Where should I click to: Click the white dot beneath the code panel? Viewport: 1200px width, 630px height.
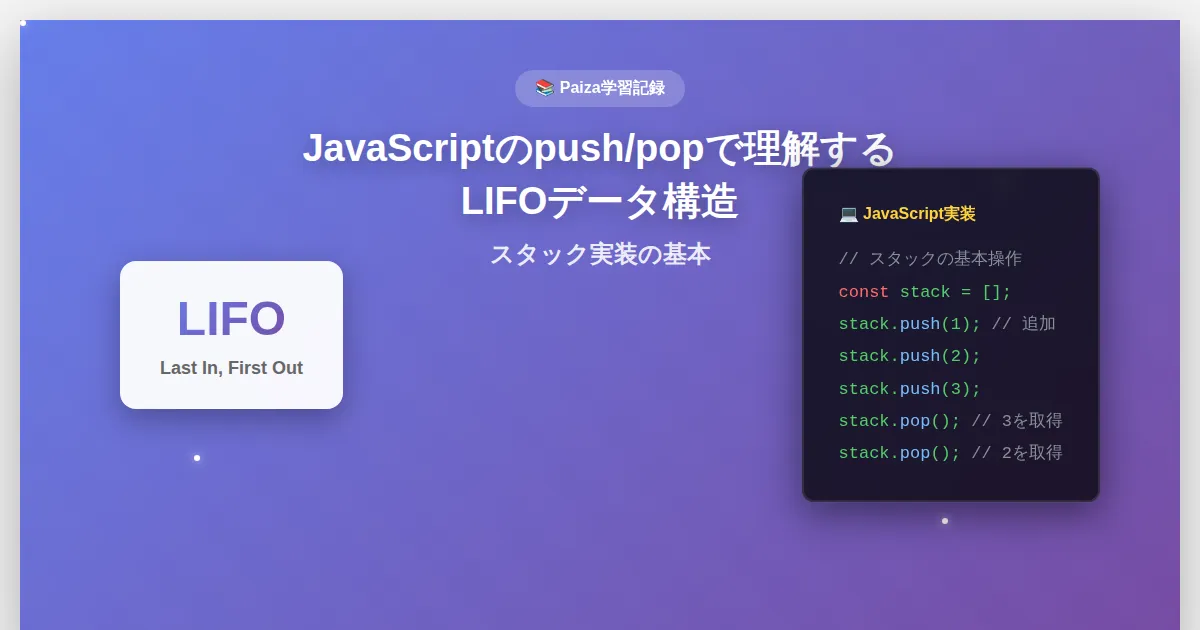pyautogui.click(x=945, y=521)
